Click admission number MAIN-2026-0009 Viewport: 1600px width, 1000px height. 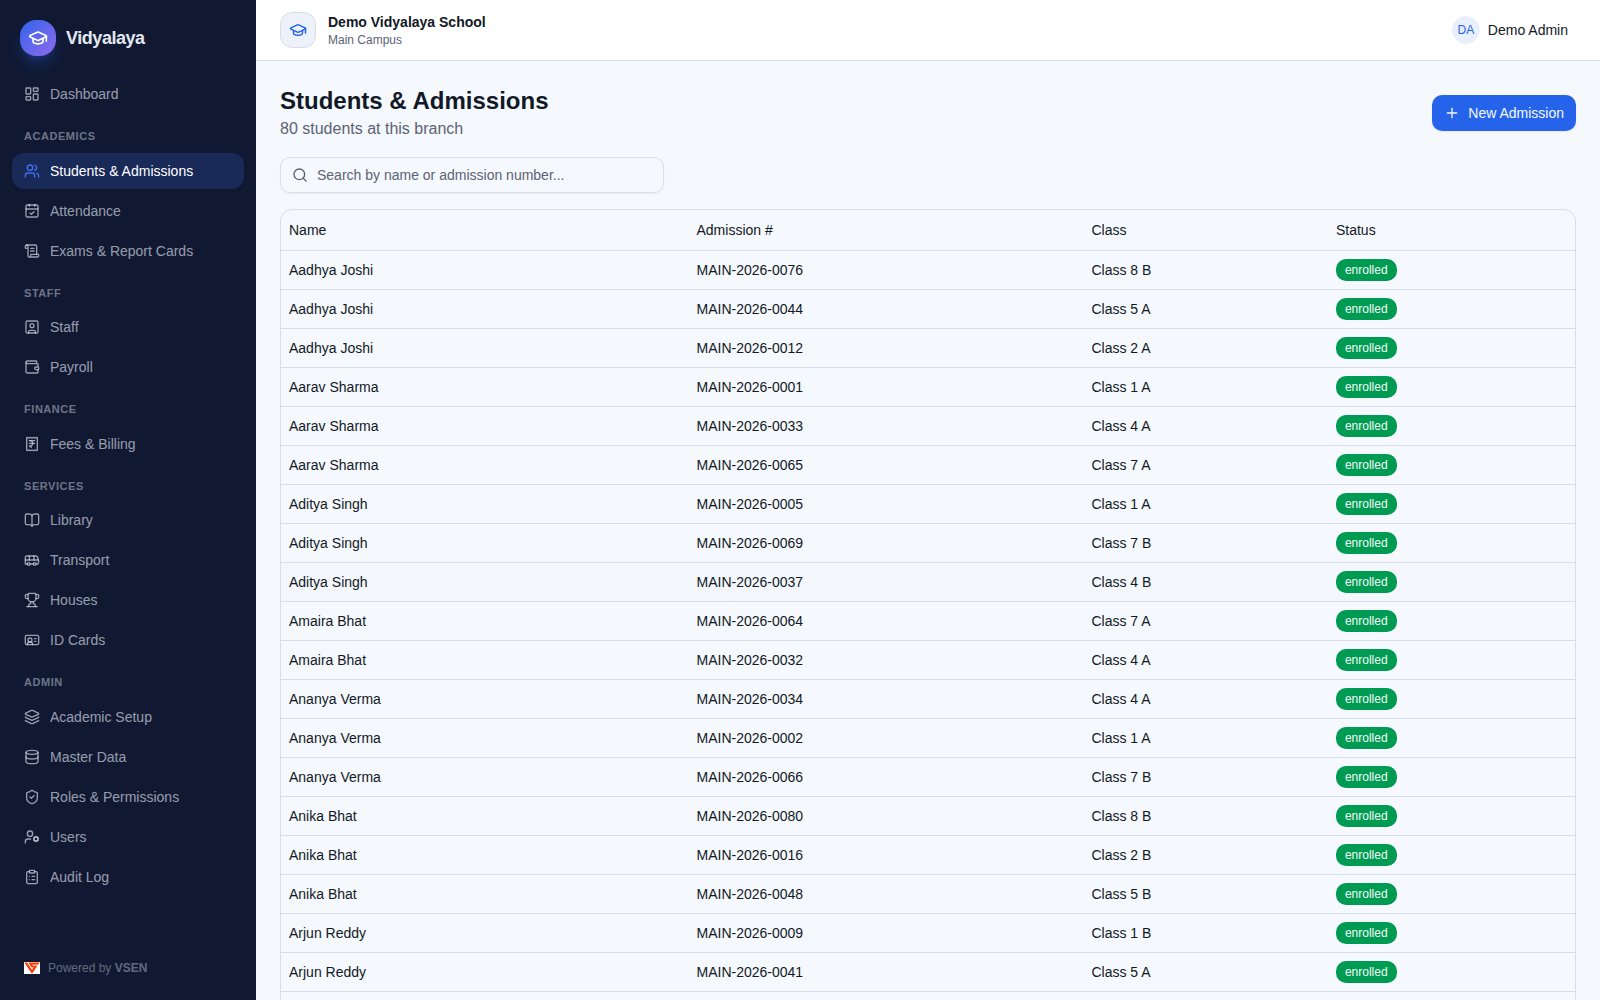pyautogui.click(x=750, y=933)
